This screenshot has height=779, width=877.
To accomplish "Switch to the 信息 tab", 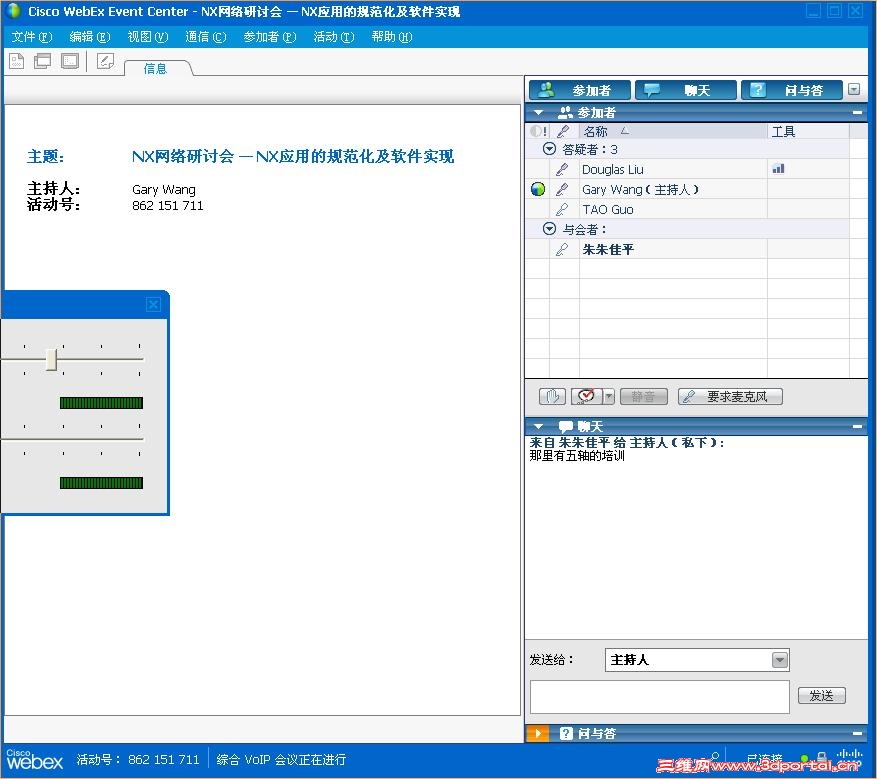I will [155, 68].
